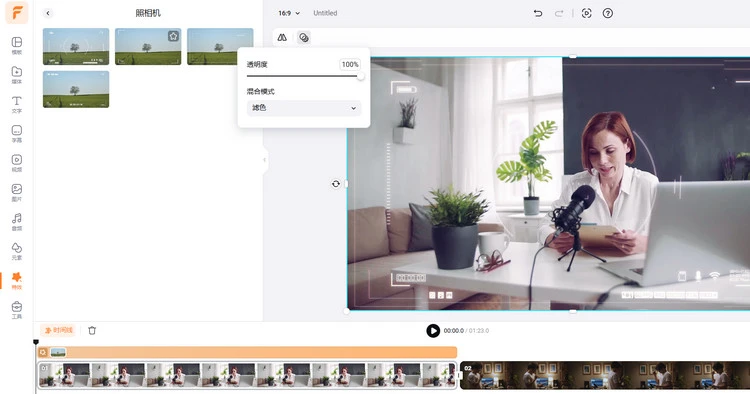Select the second camera effect thumbnail

[148, 46]
